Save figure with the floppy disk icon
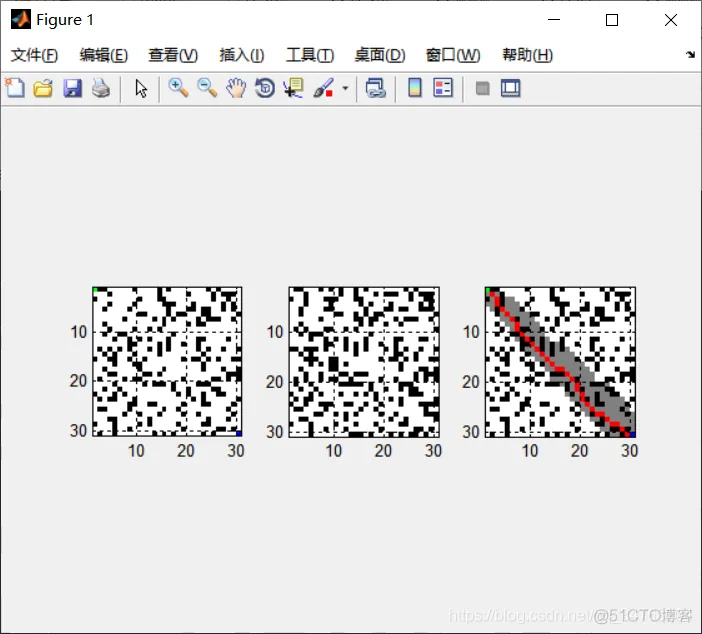Screen dimensions: 702x634 tap(72, 88)
